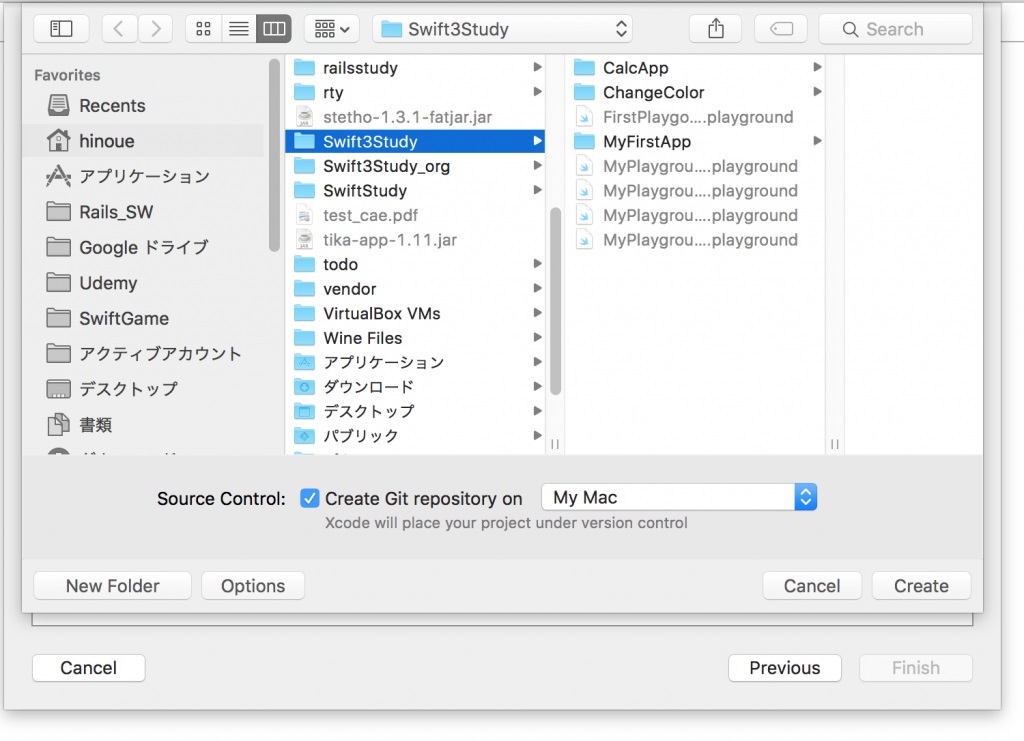Screen dimensions: 1024x741
Task: Click the back navigation arrow
Action: [119, 29]
